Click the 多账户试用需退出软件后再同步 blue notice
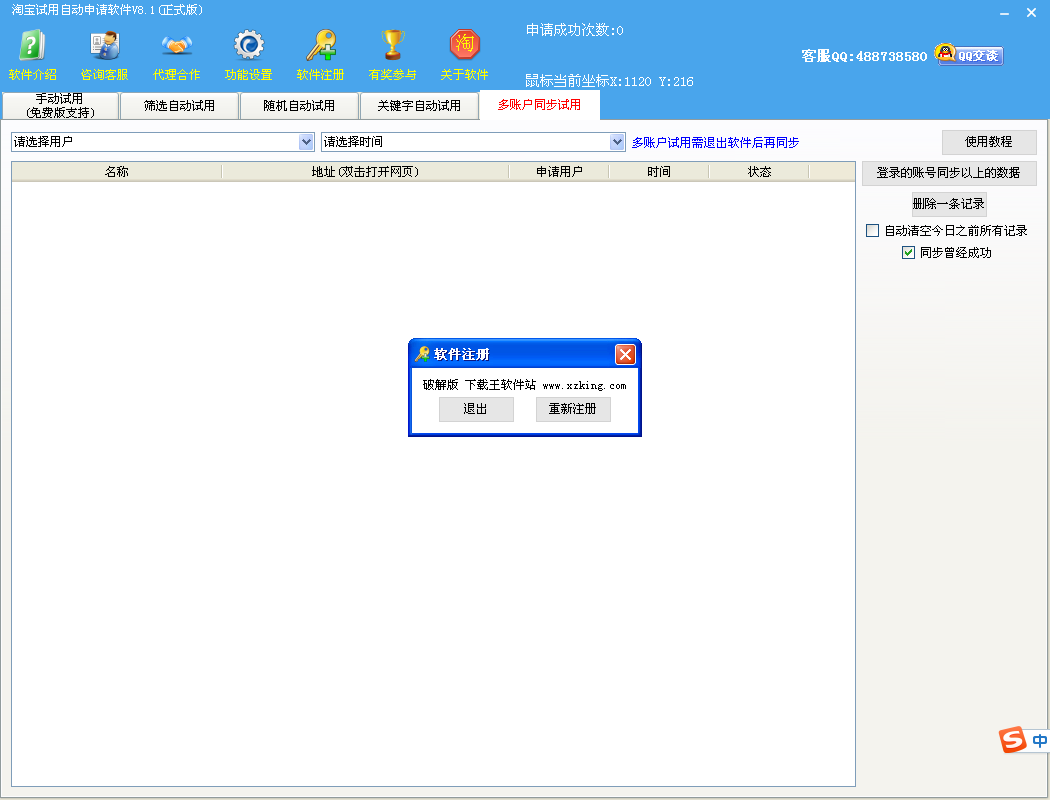 point(715,143)
